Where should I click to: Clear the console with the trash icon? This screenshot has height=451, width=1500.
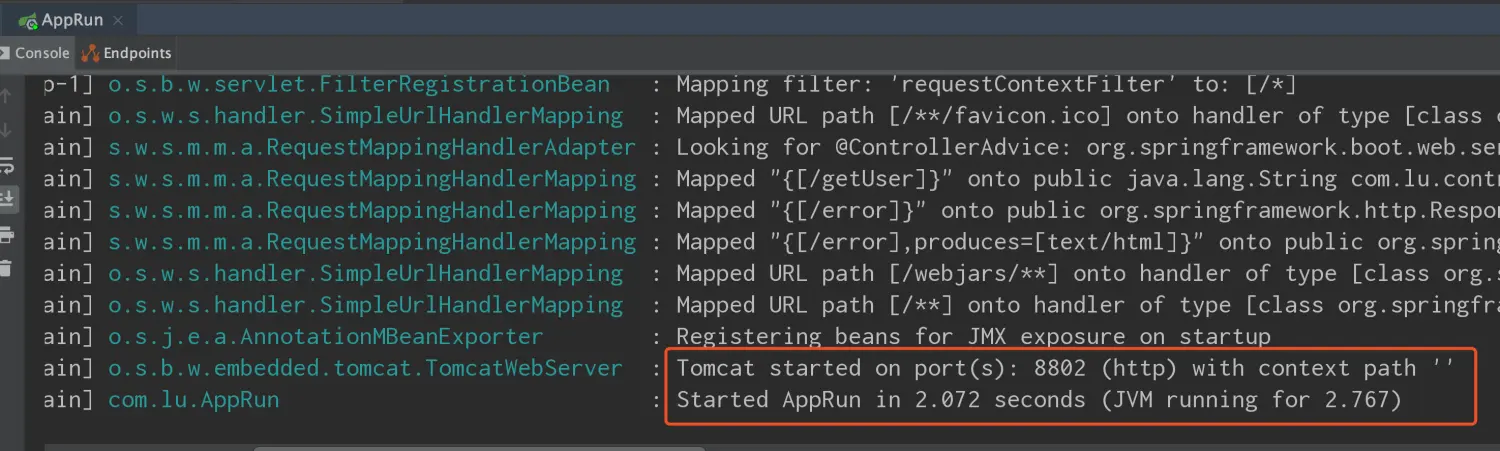coord(6,267)
